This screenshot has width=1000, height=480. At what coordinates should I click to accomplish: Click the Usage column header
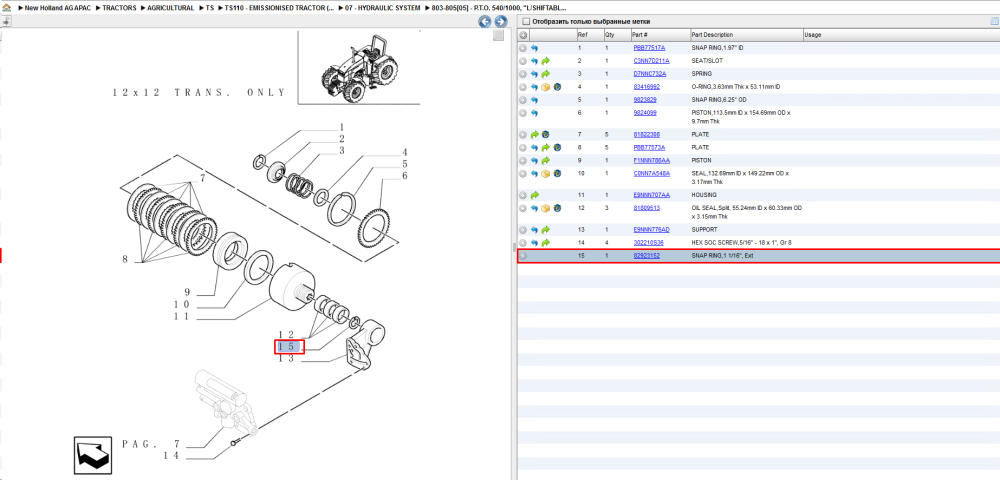click(899, 34)
